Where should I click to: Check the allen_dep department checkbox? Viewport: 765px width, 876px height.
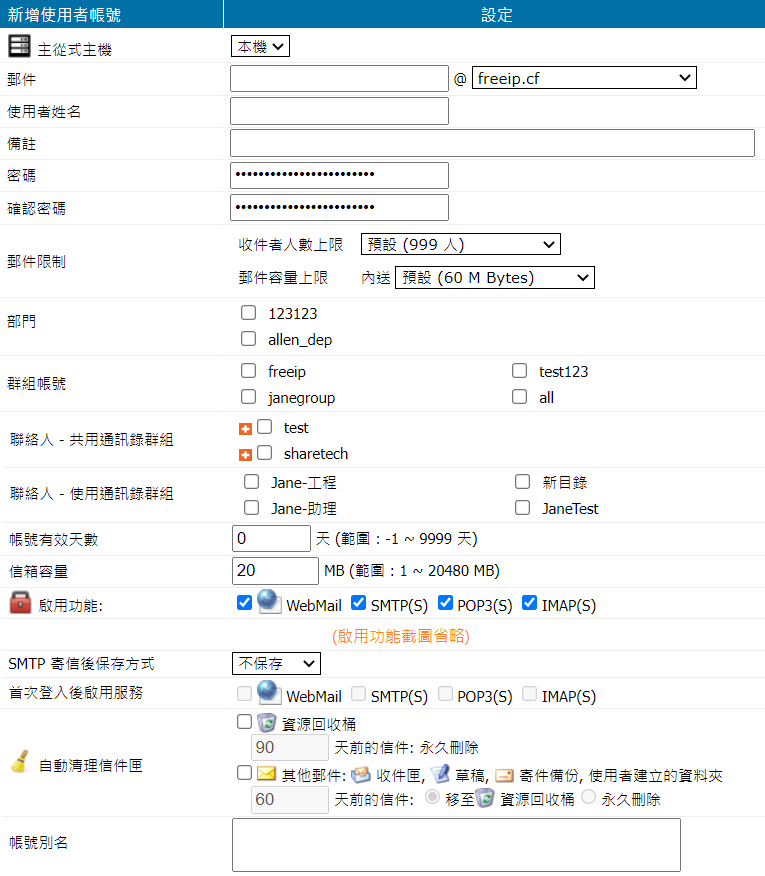point(249,339)
